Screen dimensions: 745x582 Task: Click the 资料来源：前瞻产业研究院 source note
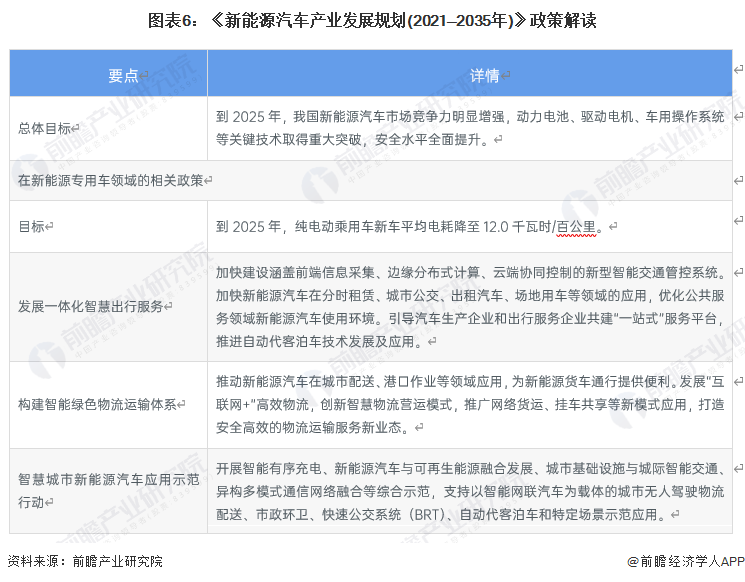[84, 562]
